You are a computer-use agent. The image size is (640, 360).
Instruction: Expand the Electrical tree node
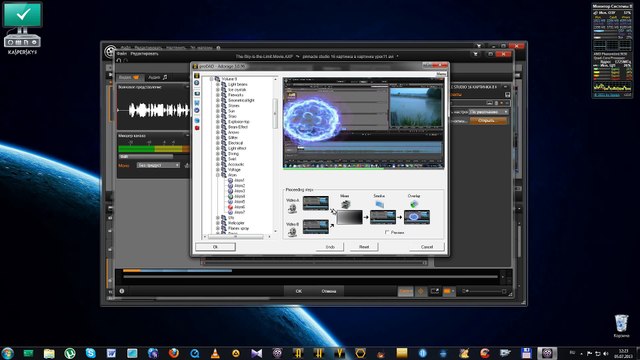point(218,143)
